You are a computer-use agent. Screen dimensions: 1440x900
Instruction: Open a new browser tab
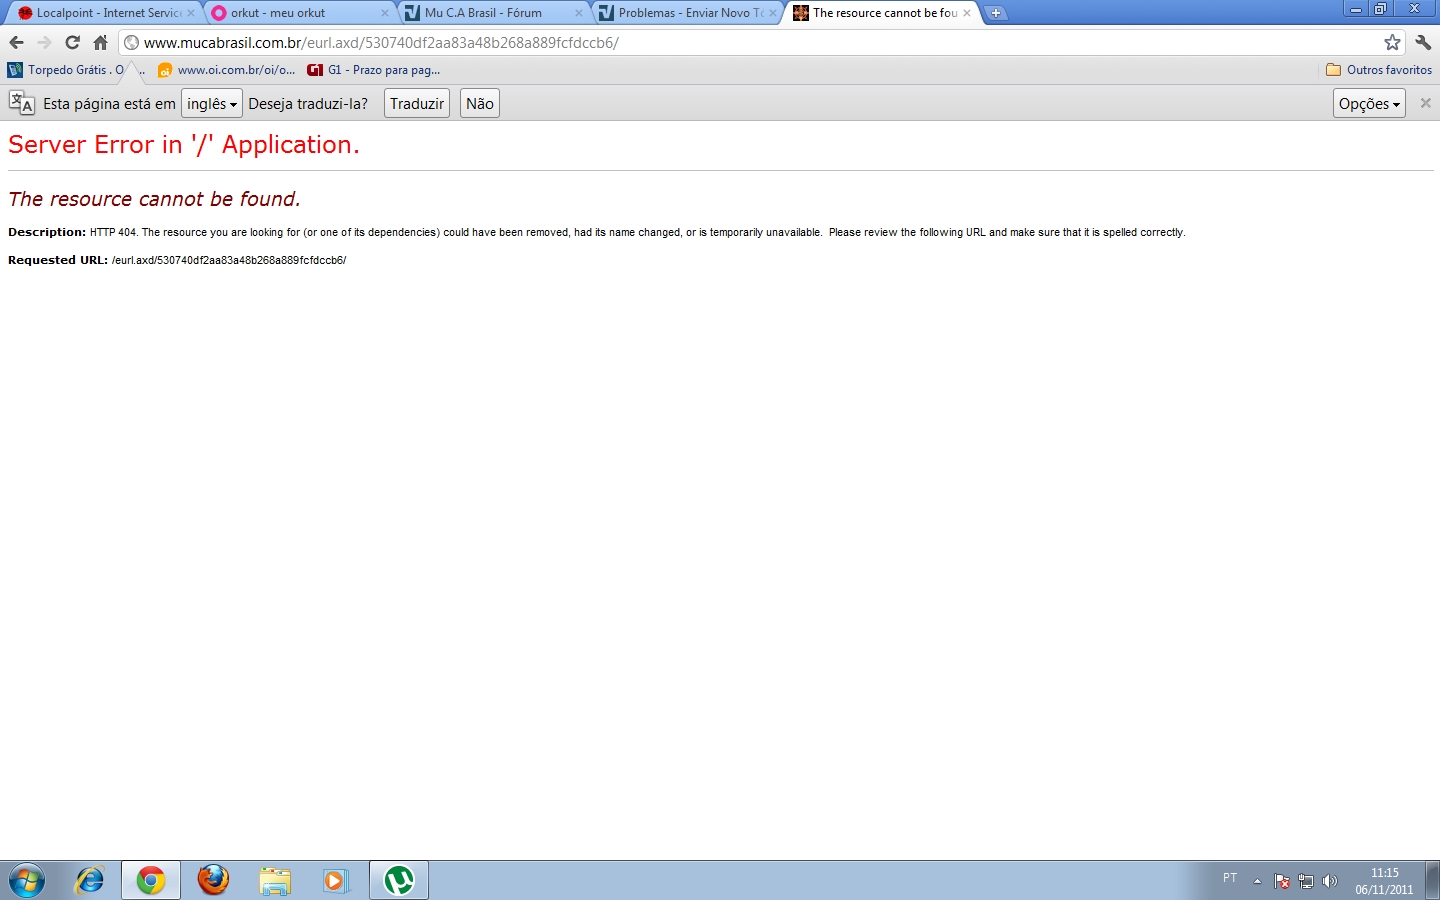tap(996, 13)
